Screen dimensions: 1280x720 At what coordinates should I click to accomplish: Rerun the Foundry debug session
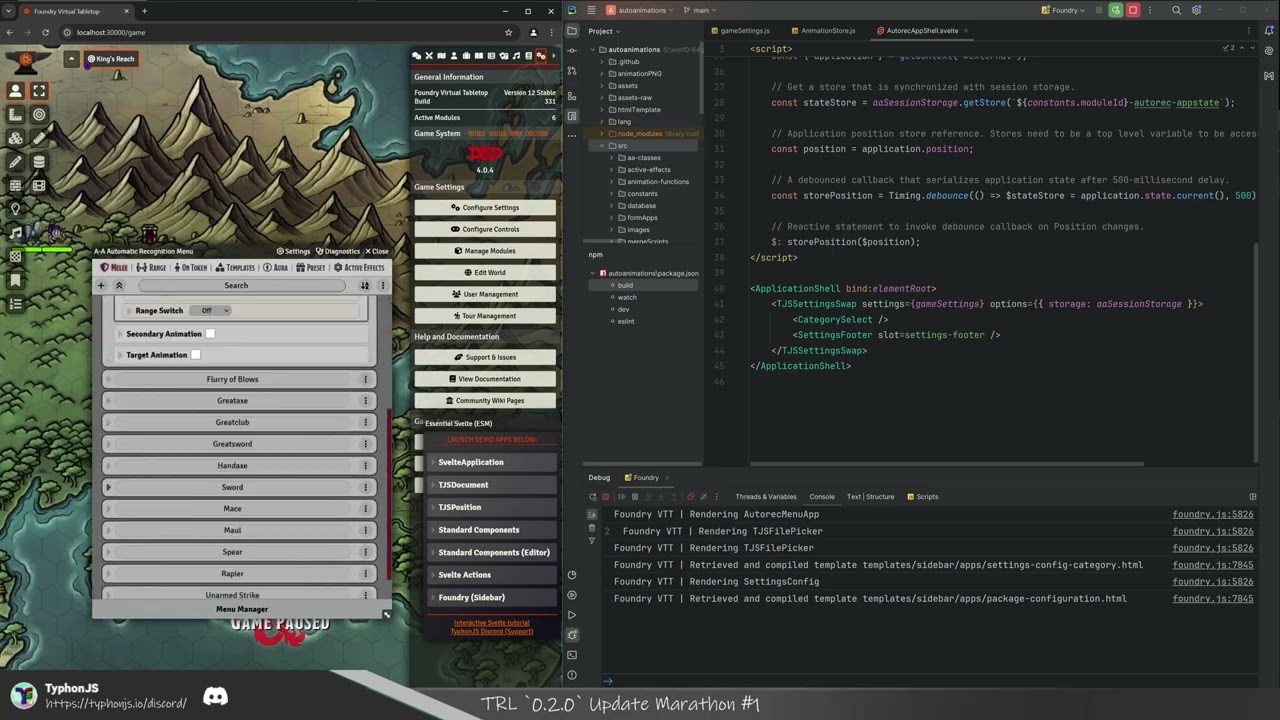593,497
